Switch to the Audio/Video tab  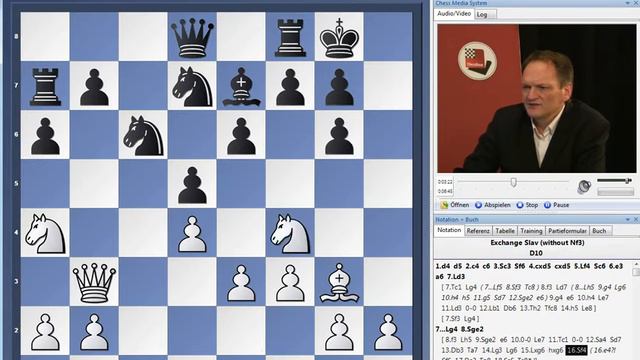tap(454, 13)
